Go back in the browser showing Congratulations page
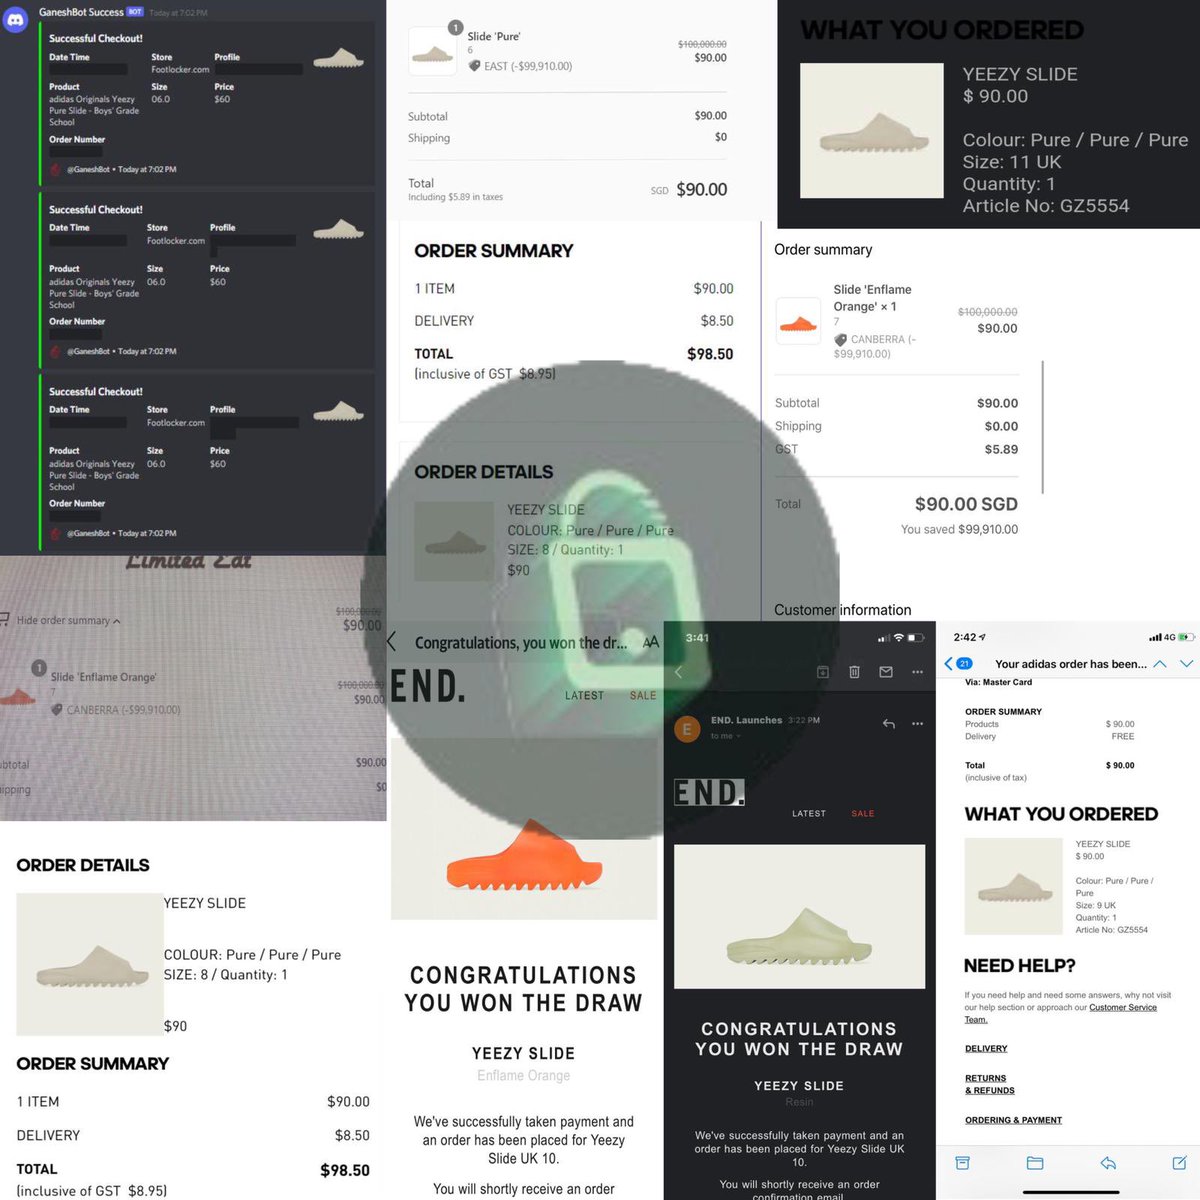This screenshot has width=1200, height=1200. click(392, 642)
